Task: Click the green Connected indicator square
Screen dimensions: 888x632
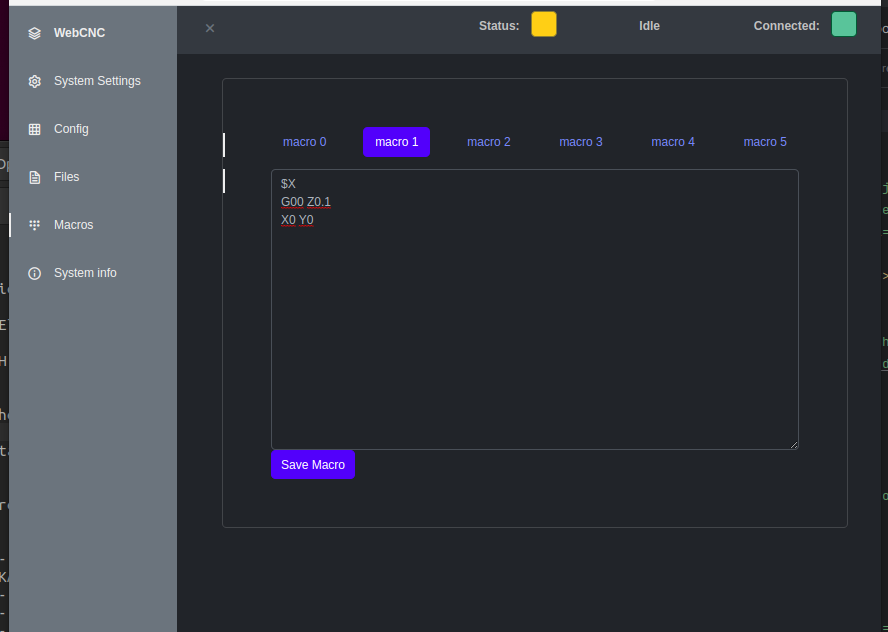Action: (844, 25)
